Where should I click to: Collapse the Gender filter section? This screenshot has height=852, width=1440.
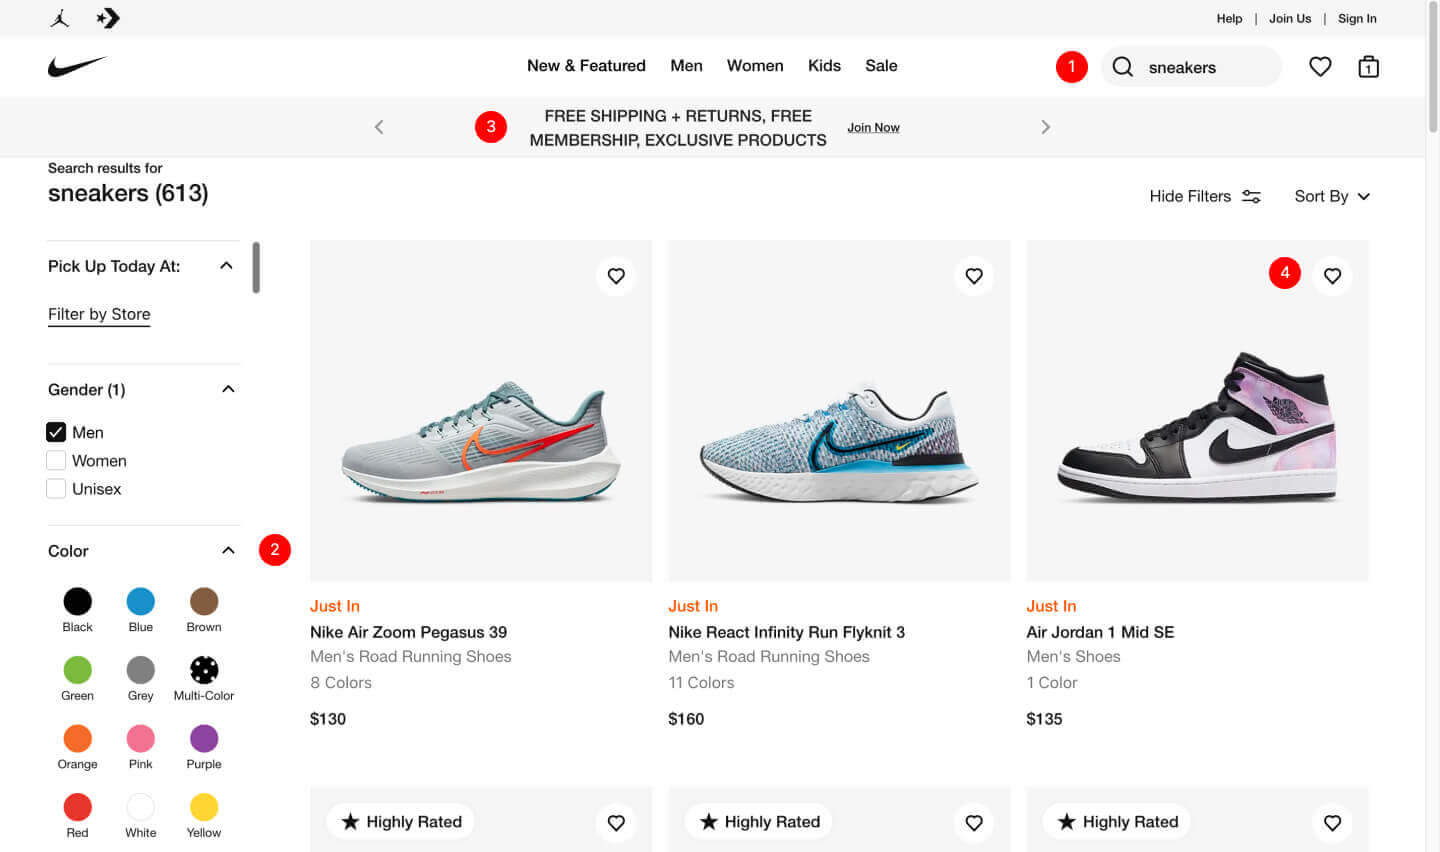coord(228,389)
